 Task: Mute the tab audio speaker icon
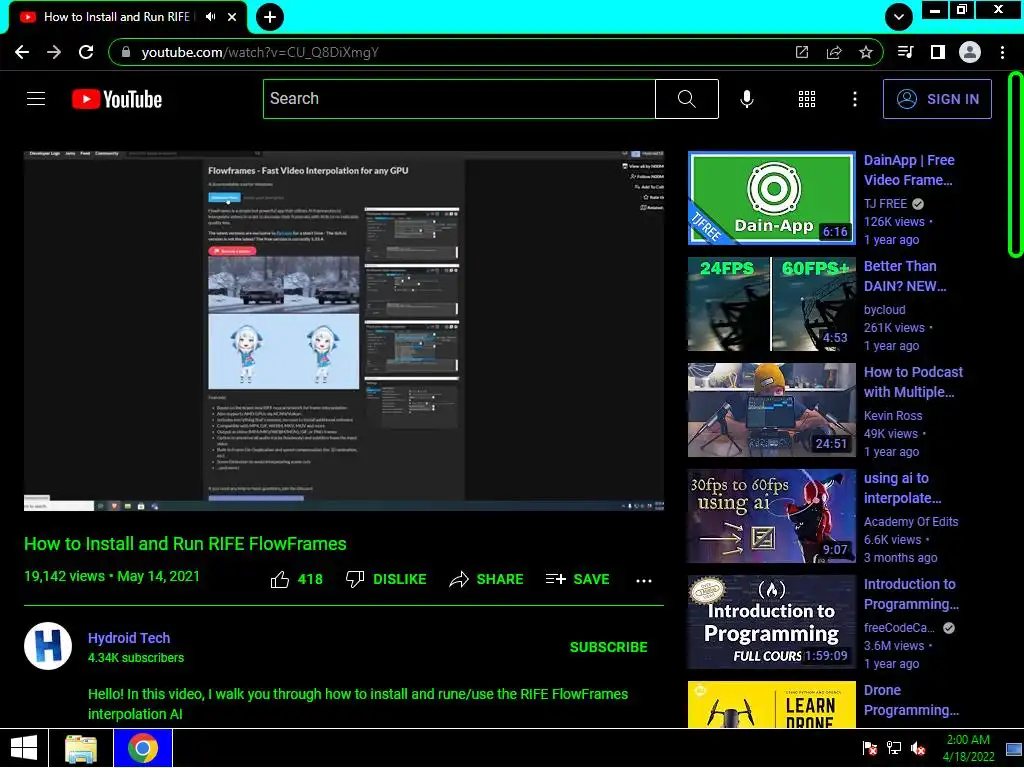click(210, 17)
